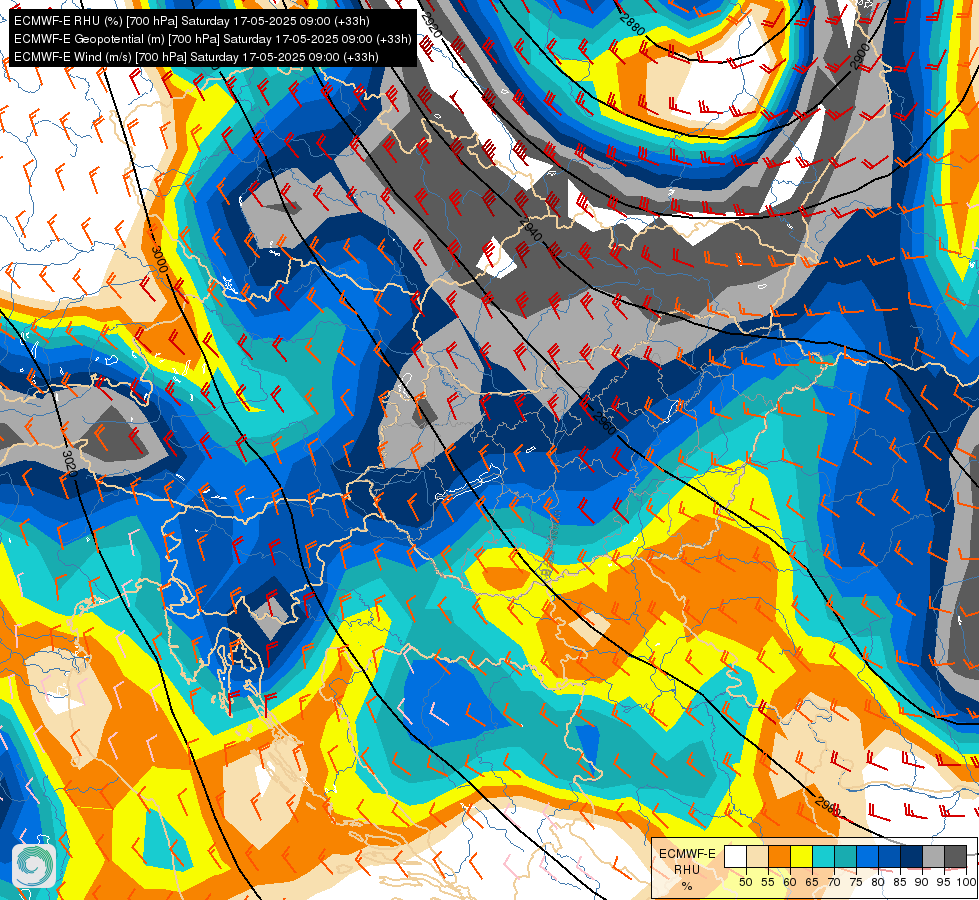
Task: Click the legend 'RHU' label
Action: 687,869
